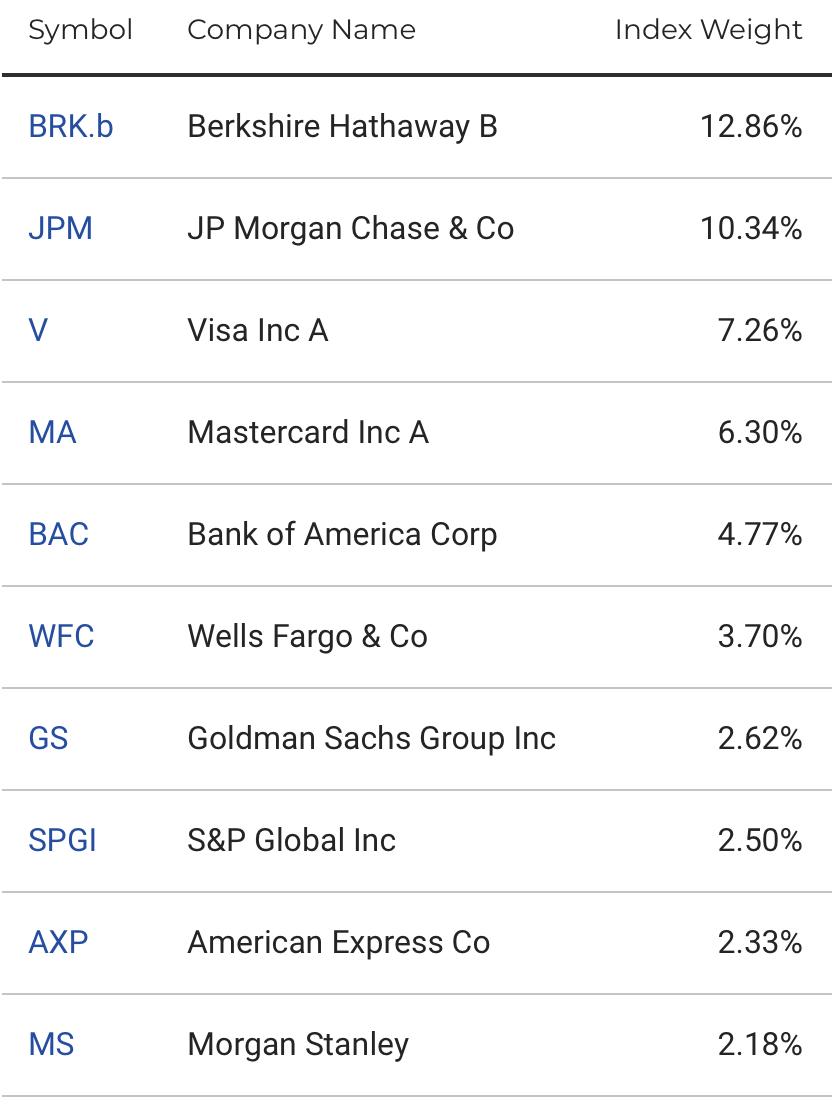This screenshot has height=1106, width=832.
Task: Select the Goldman Sachs Group Inc row
Action: click(416, 739)
